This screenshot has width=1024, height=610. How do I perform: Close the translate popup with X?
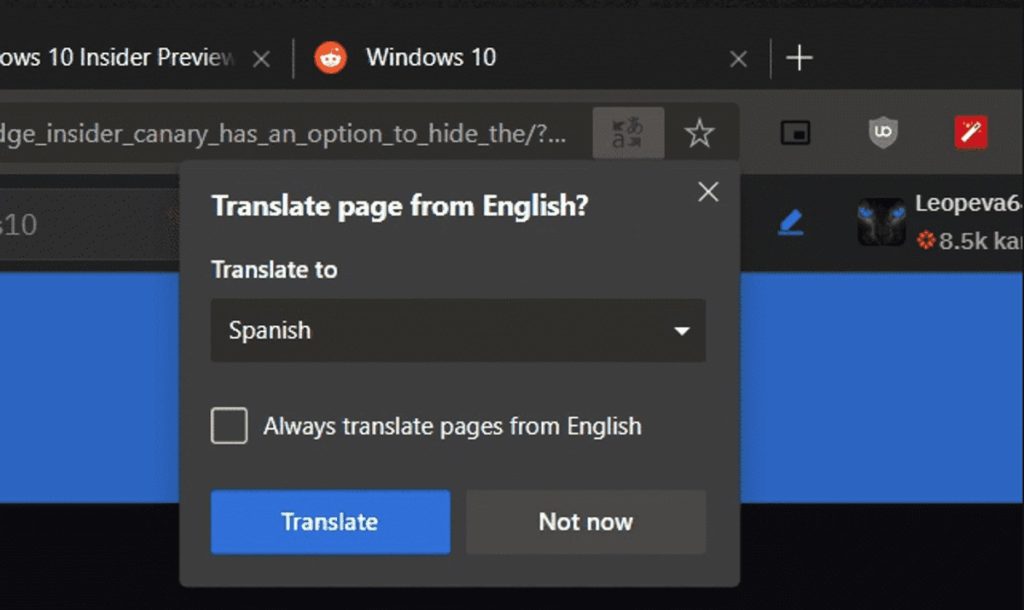point(708,192)
